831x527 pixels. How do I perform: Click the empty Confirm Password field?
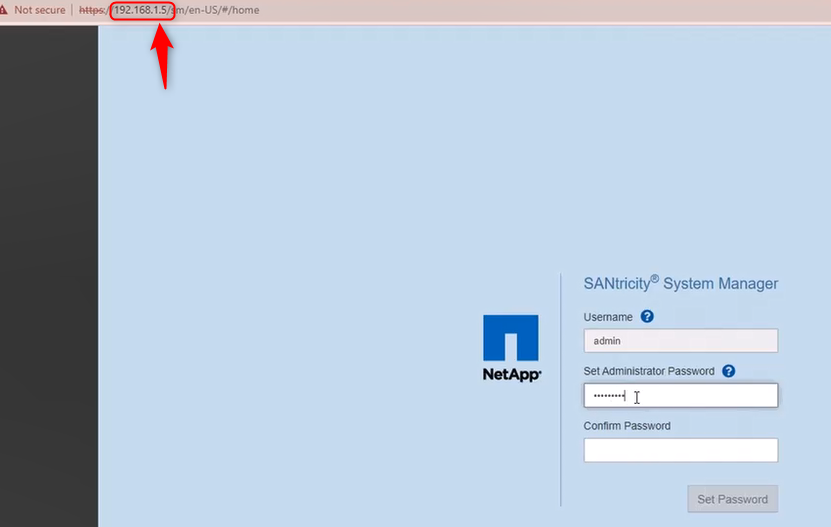click(x=680, y=450)
